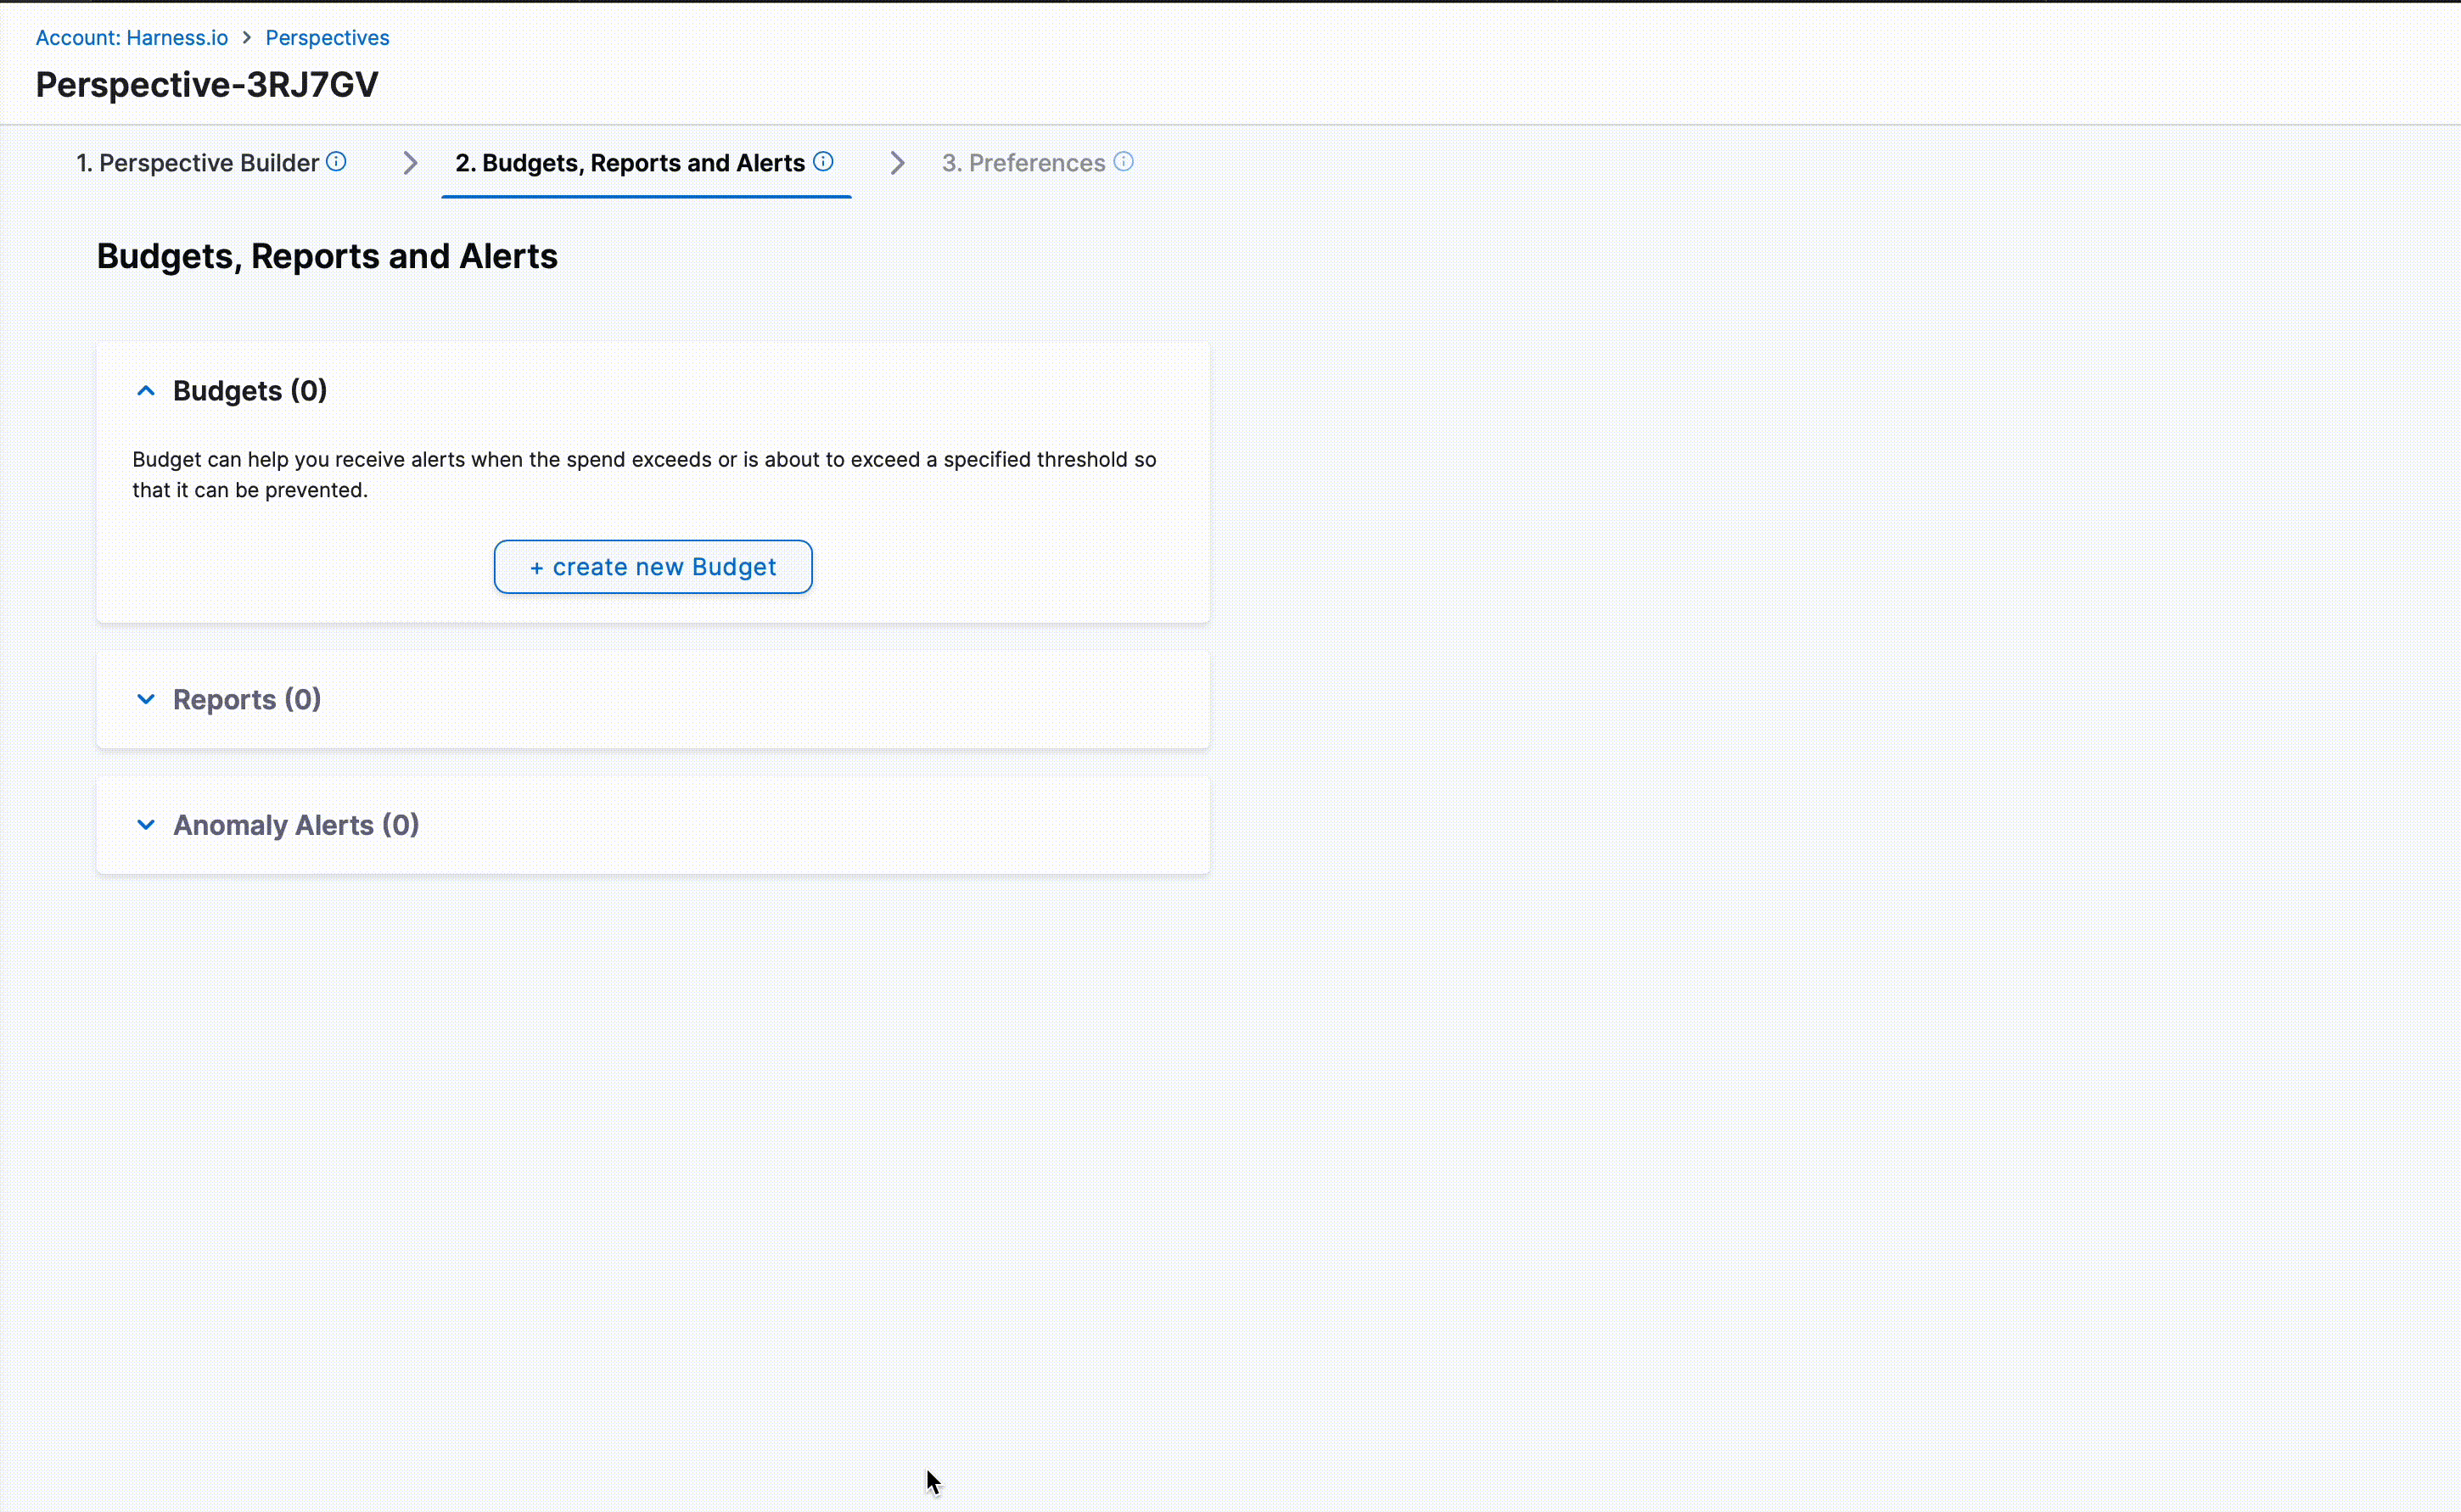Click info icon beside Preferences step
Viewport: 2461px width, 1512px height.
(1123, 162)
